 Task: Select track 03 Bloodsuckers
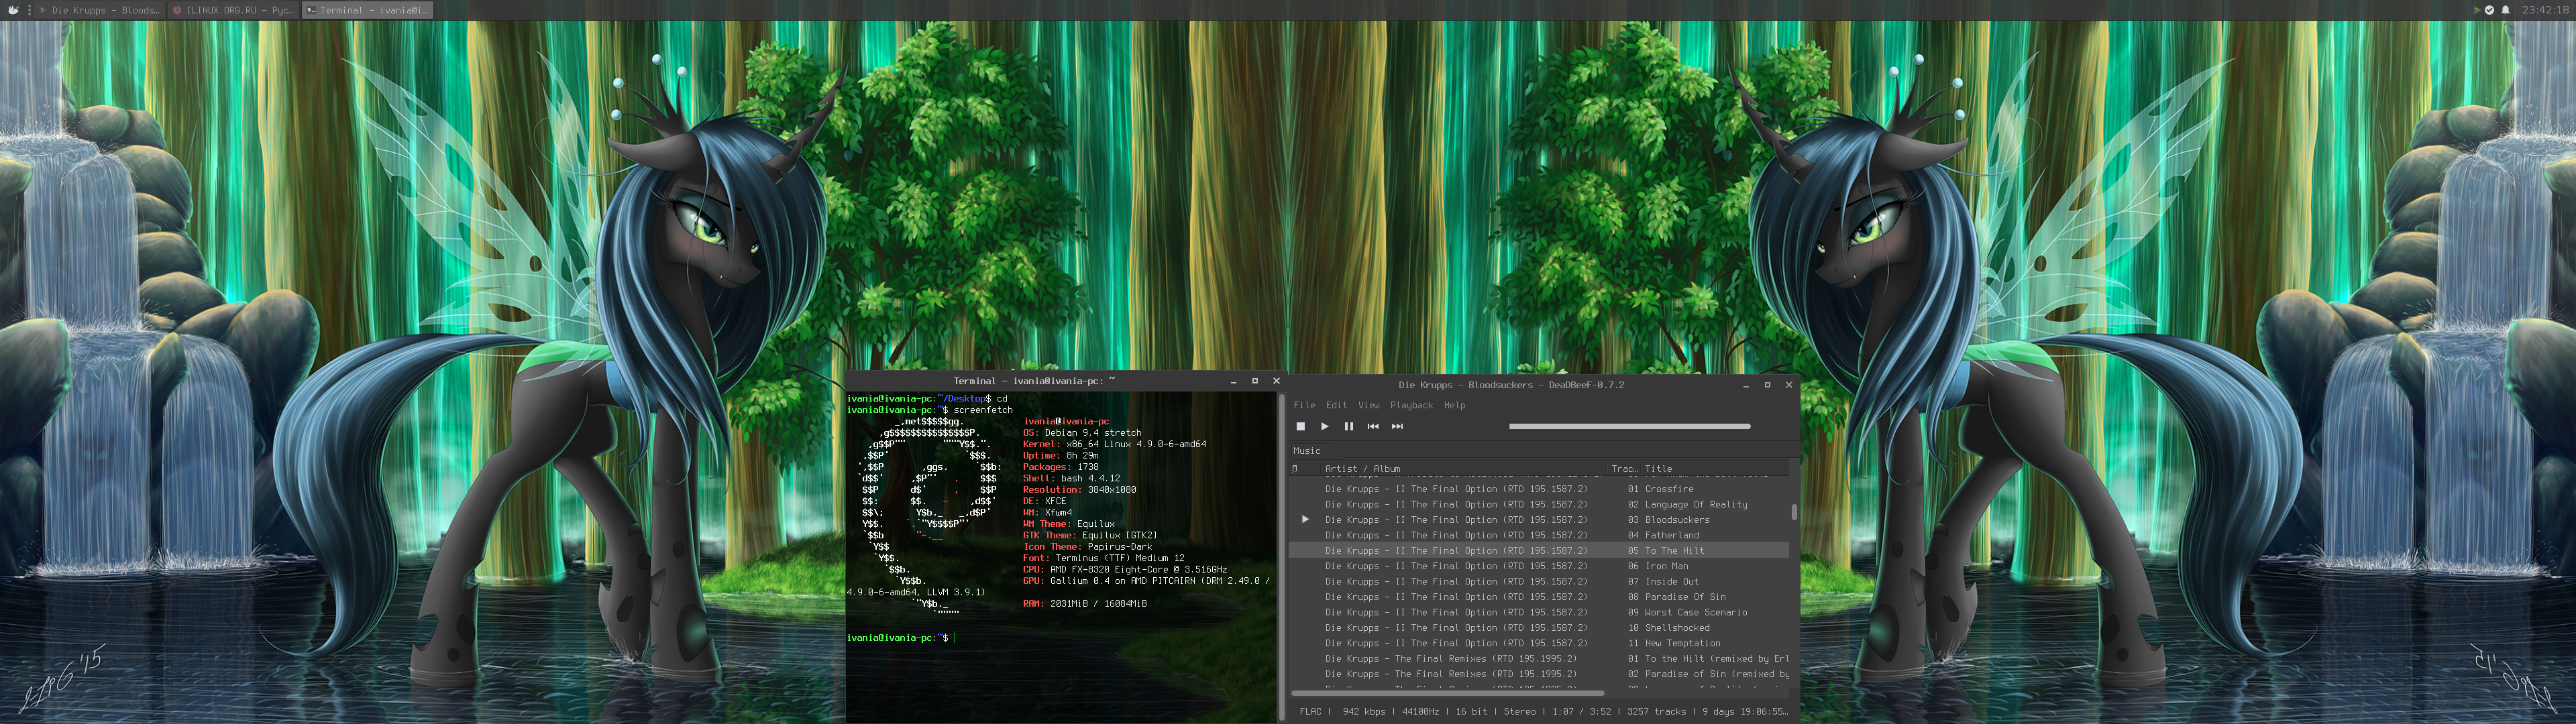pyautogui.click(x=1538, y=520)
